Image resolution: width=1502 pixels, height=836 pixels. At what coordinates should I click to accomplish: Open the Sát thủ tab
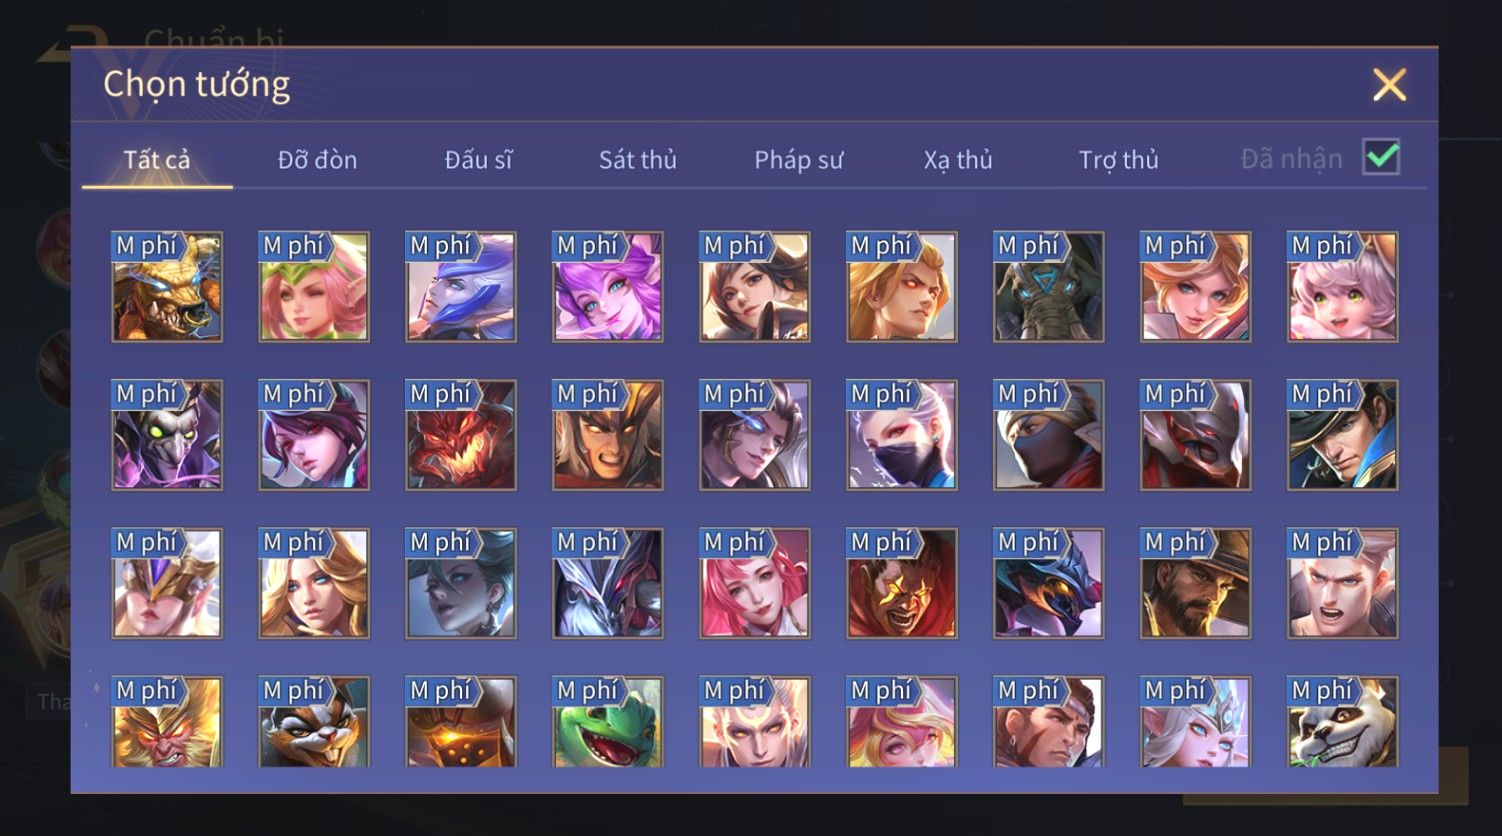[637, 160]
